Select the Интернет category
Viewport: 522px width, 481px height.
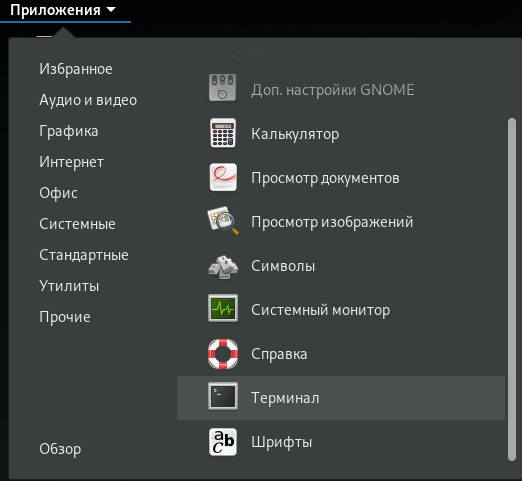(71, 162)
